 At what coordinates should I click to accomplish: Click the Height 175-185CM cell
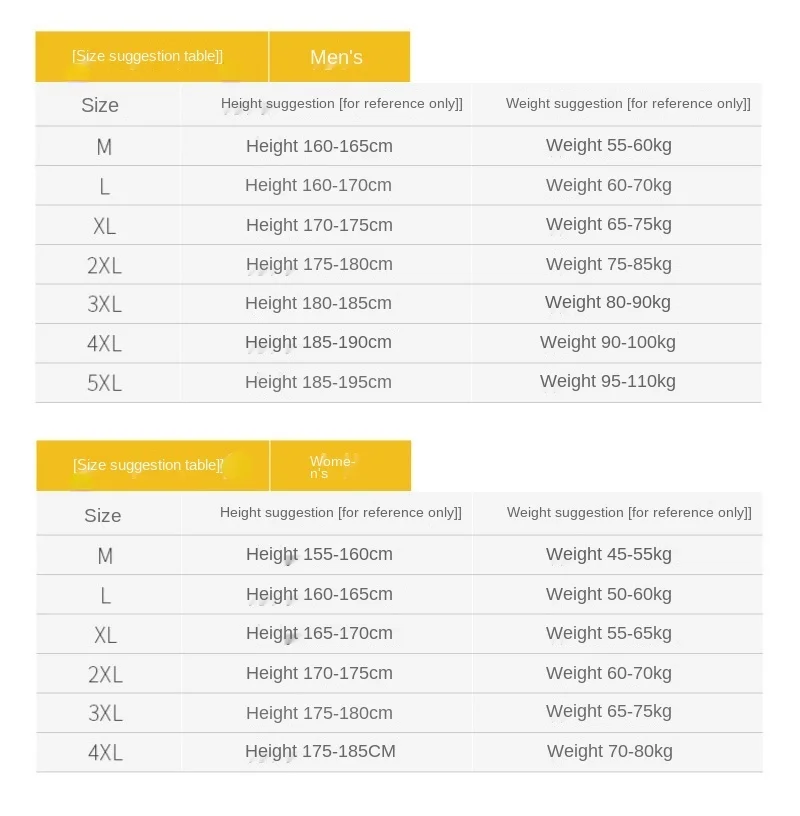pos(320,751)
